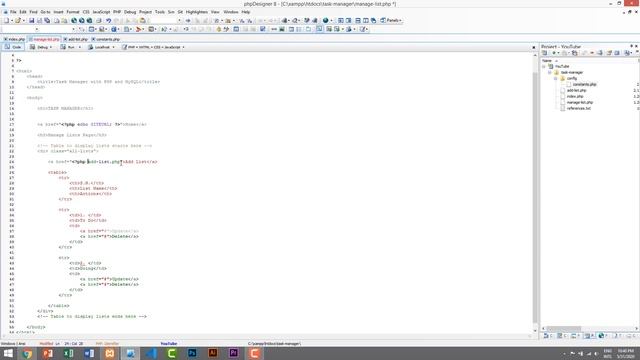Open the Debug menu
This screenshot has width=640, height=360.
click(130, 12)
